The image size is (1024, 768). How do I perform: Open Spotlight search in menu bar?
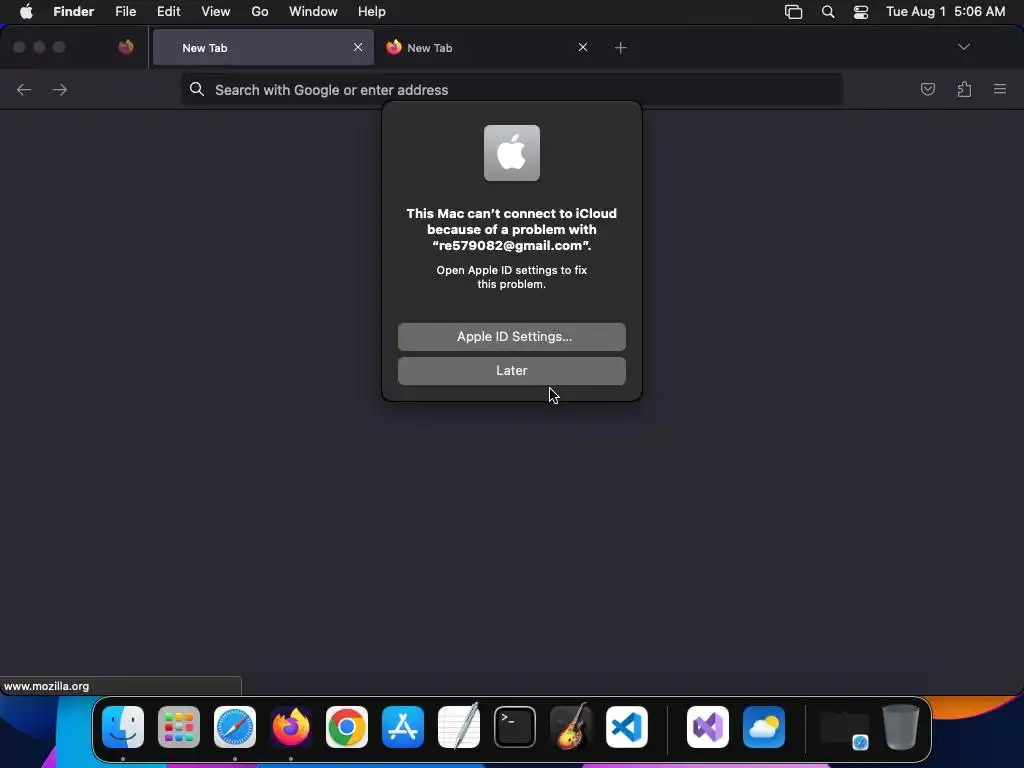pos(827,12)
